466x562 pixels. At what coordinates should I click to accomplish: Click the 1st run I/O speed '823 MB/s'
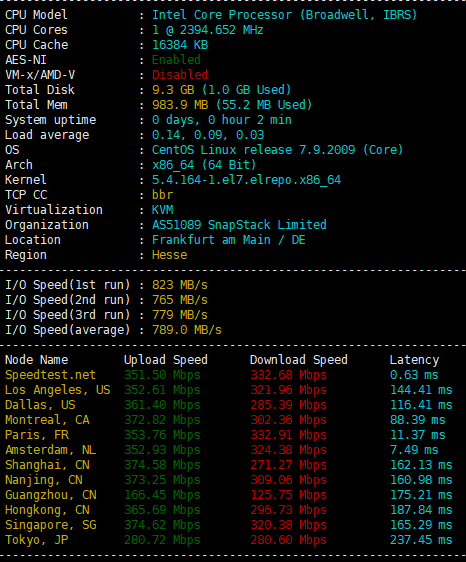point(180,285)
